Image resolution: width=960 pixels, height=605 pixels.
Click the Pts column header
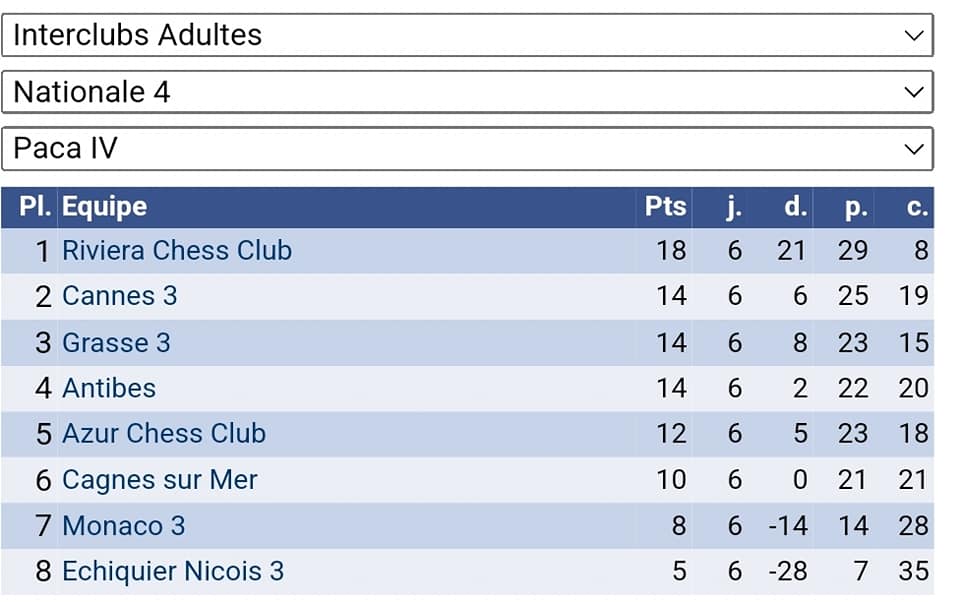pos(666,207)
